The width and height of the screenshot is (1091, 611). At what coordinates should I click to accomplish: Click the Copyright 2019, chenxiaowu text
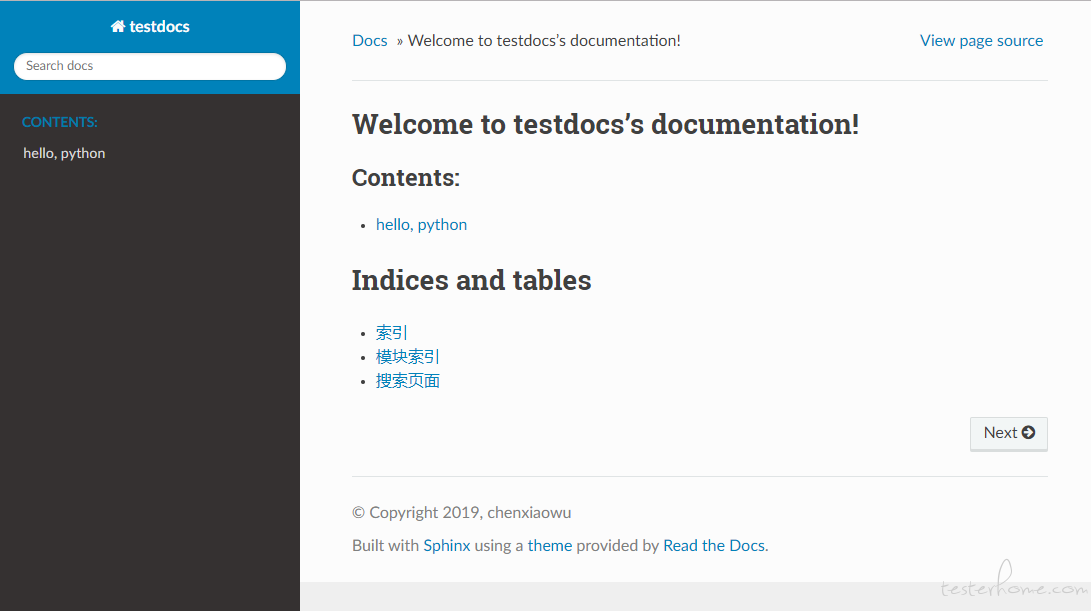[x=461, y=513]
